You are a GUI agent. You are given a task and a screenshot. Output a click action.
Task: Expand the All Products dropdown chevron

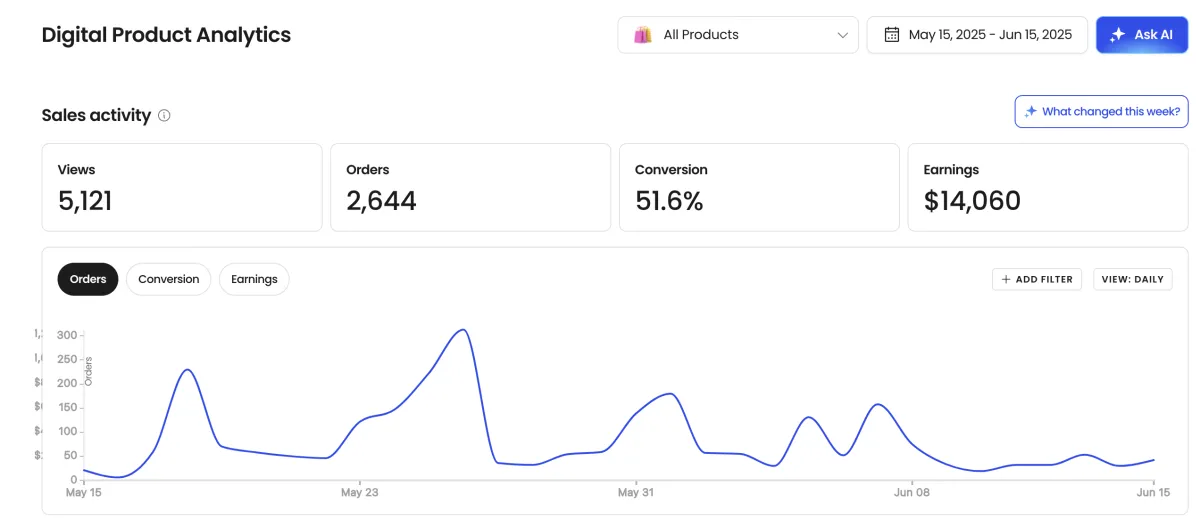[842, 35]
